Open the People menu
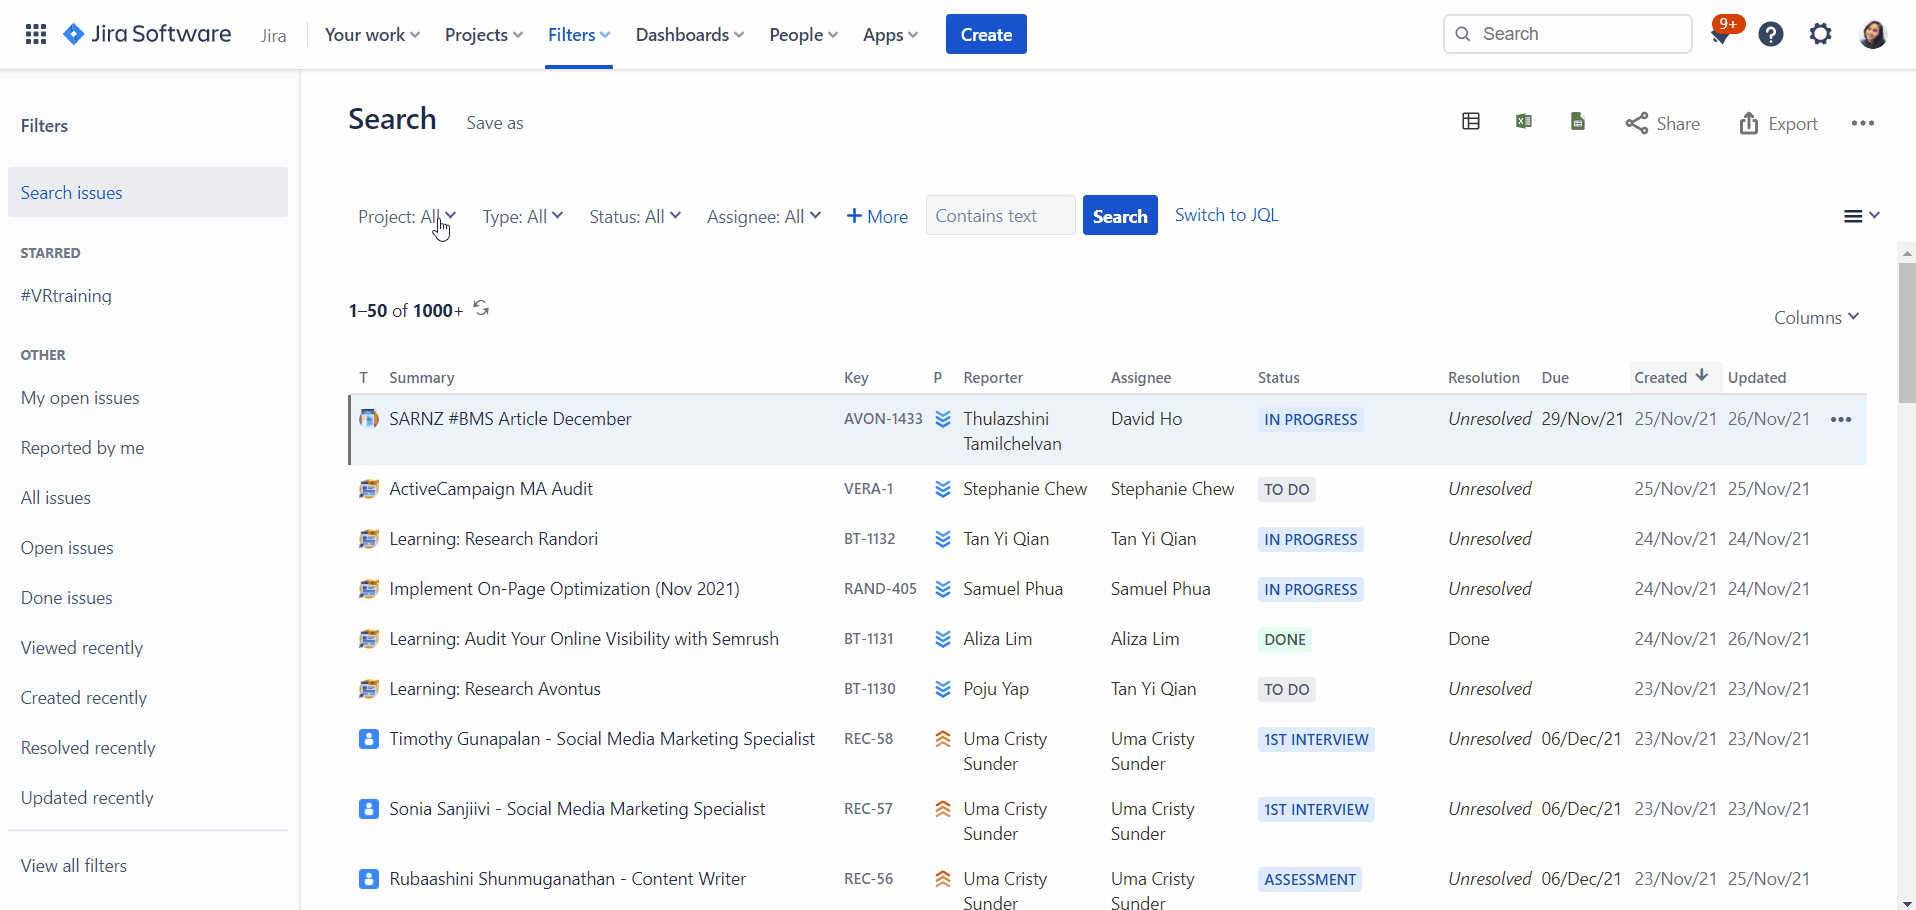Image resolution: width=1916 pixels, height=910 pixels. tap(804, 35)
